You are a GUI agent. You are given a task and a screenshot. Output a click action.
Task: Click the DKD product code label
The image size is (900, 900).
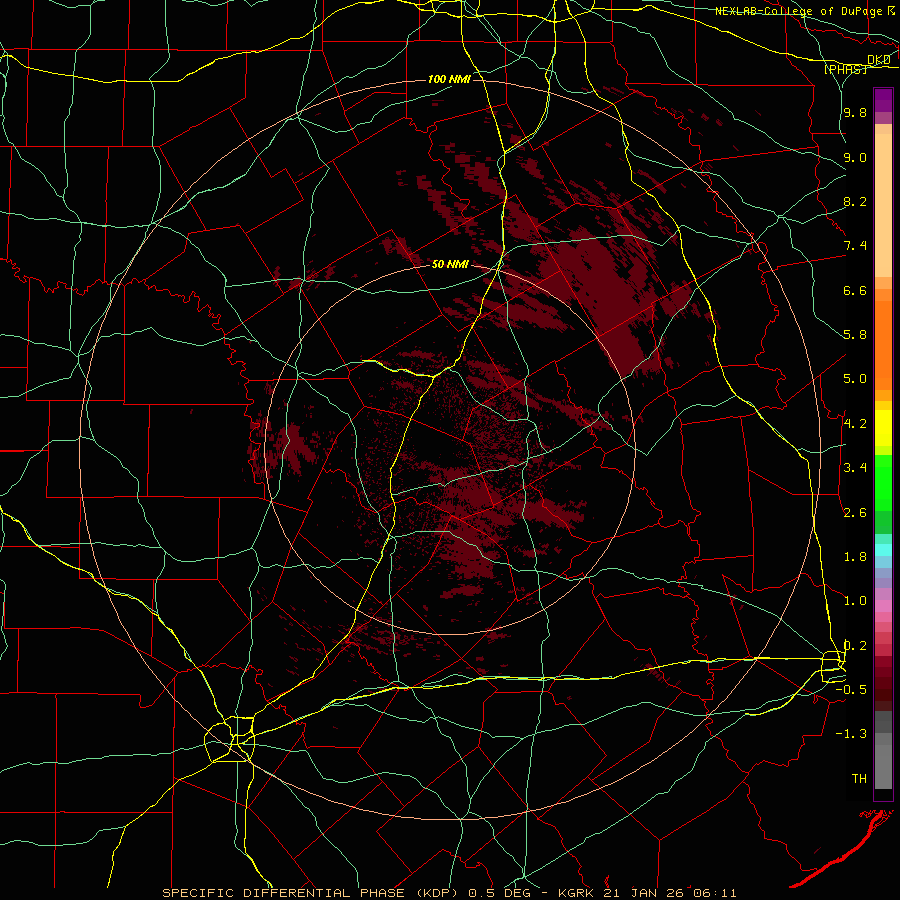pyautogui.click(x=879, y=60)
